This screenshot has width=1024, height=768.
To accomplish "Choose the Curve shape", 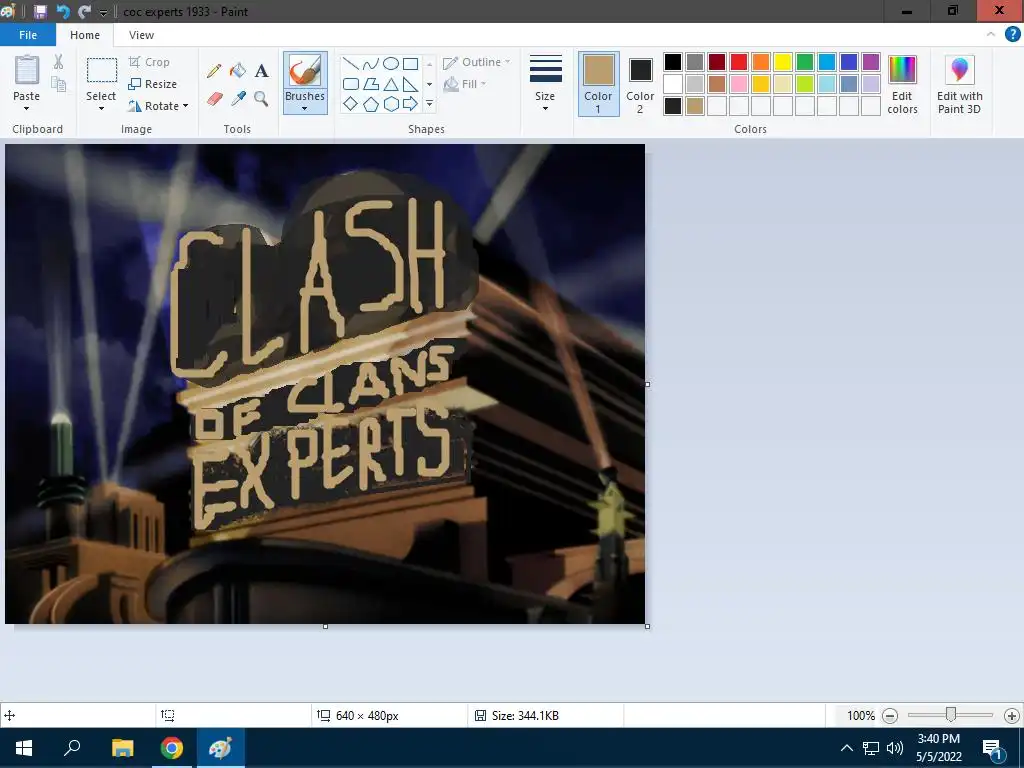I will tap(370, 64).
